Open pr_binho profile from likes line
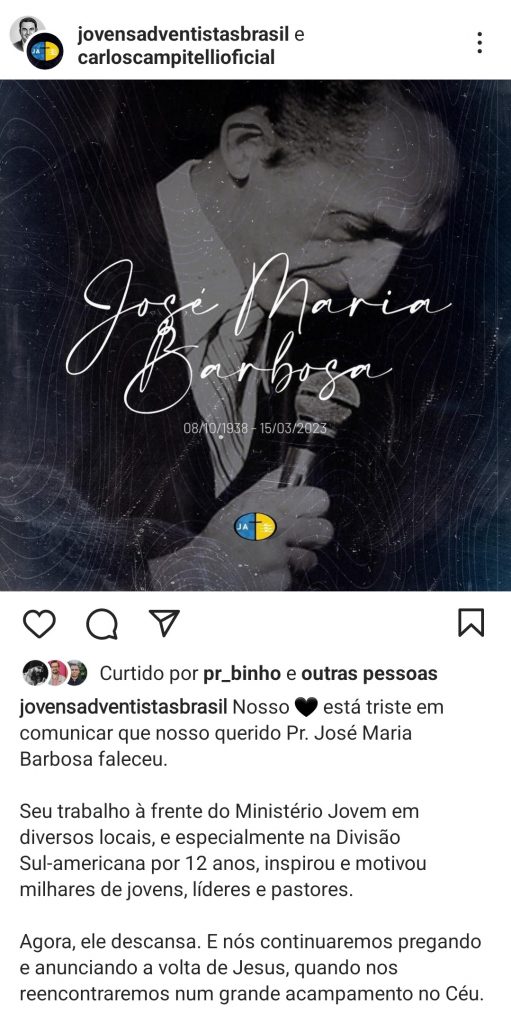This screenshot has width=511, height=1024. tap(242, 673)
